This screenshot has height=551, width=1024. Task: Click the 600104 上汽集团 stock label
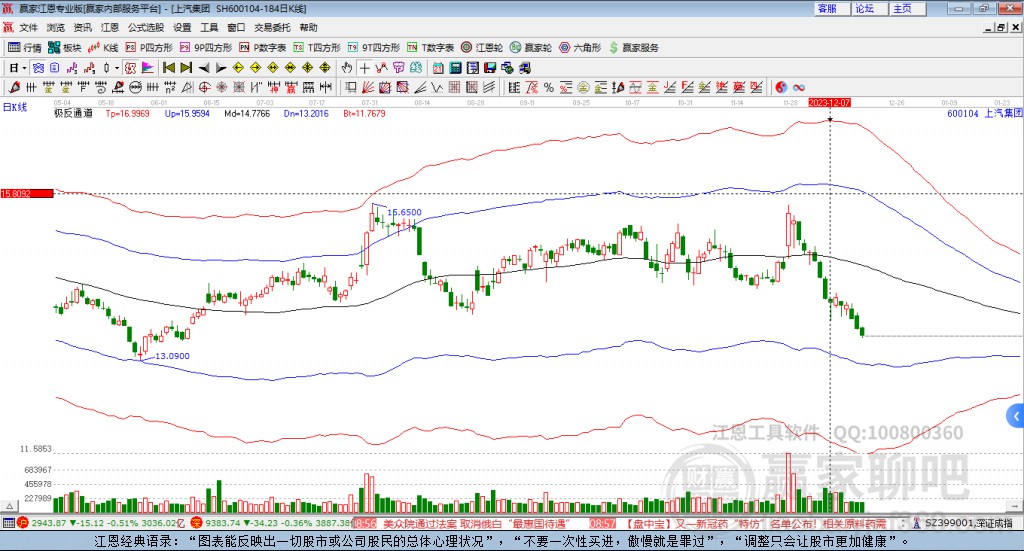point(984,114)
